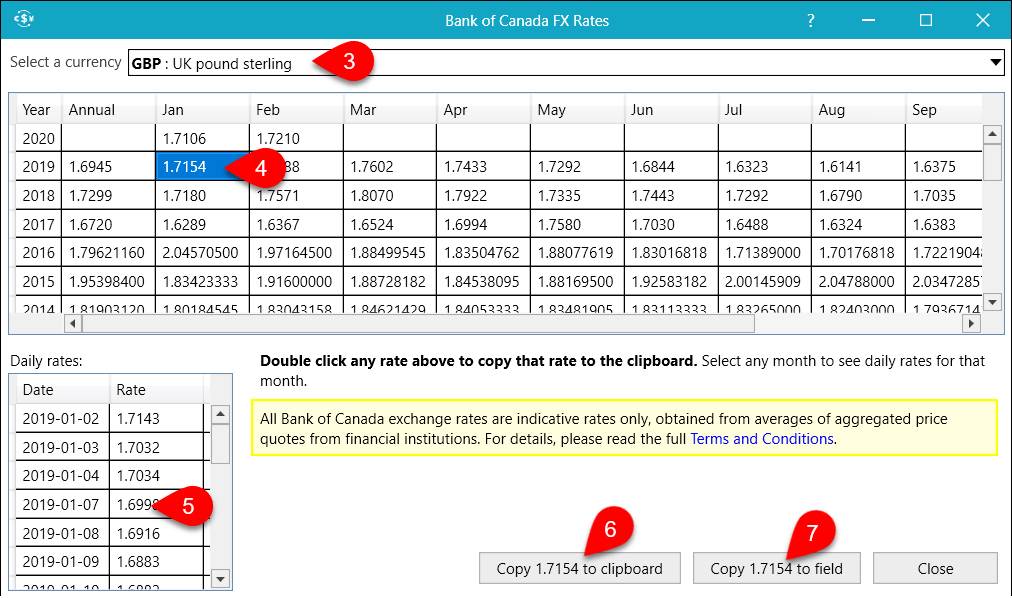1012x598 pixels.
Task: Select the 2019 Jun rate 1.6844
Action: 671,166
